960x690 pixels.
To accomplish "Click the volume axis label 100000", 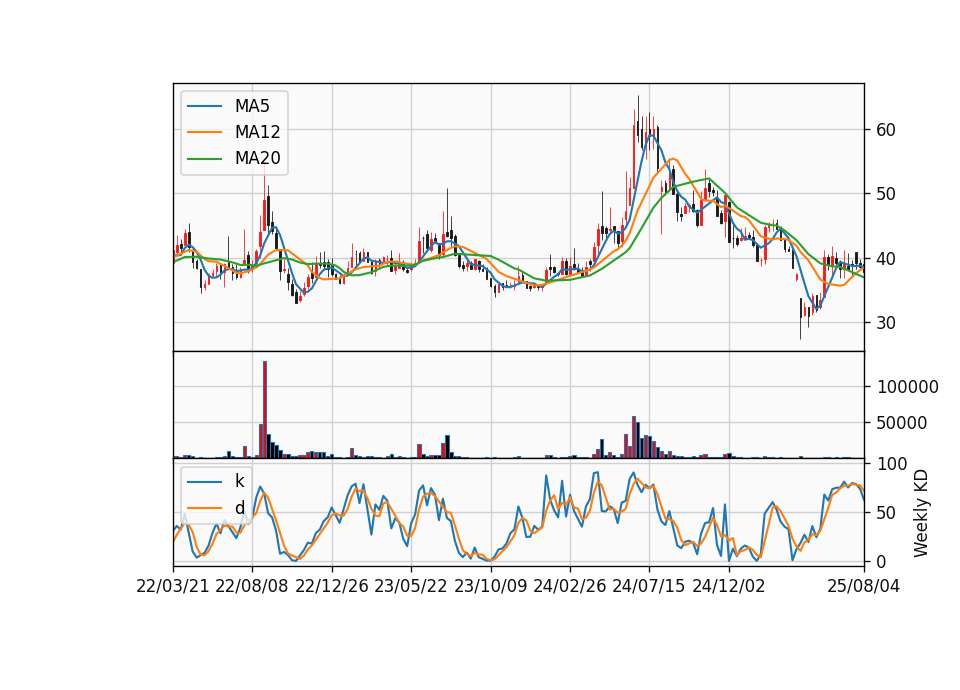I will point(908,387).
